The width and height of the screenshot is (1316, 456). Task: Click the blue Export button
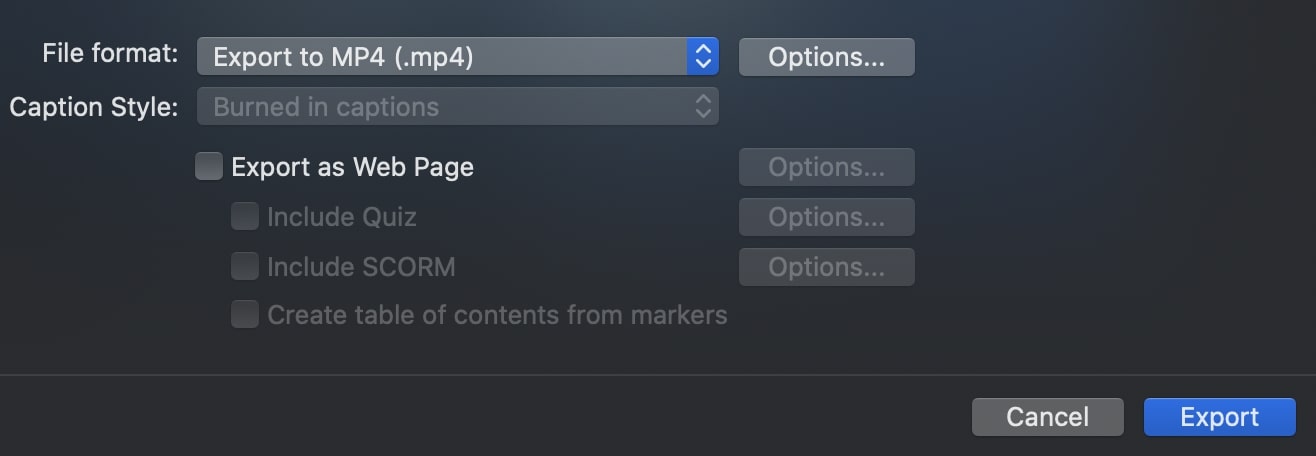[1219, 417]
